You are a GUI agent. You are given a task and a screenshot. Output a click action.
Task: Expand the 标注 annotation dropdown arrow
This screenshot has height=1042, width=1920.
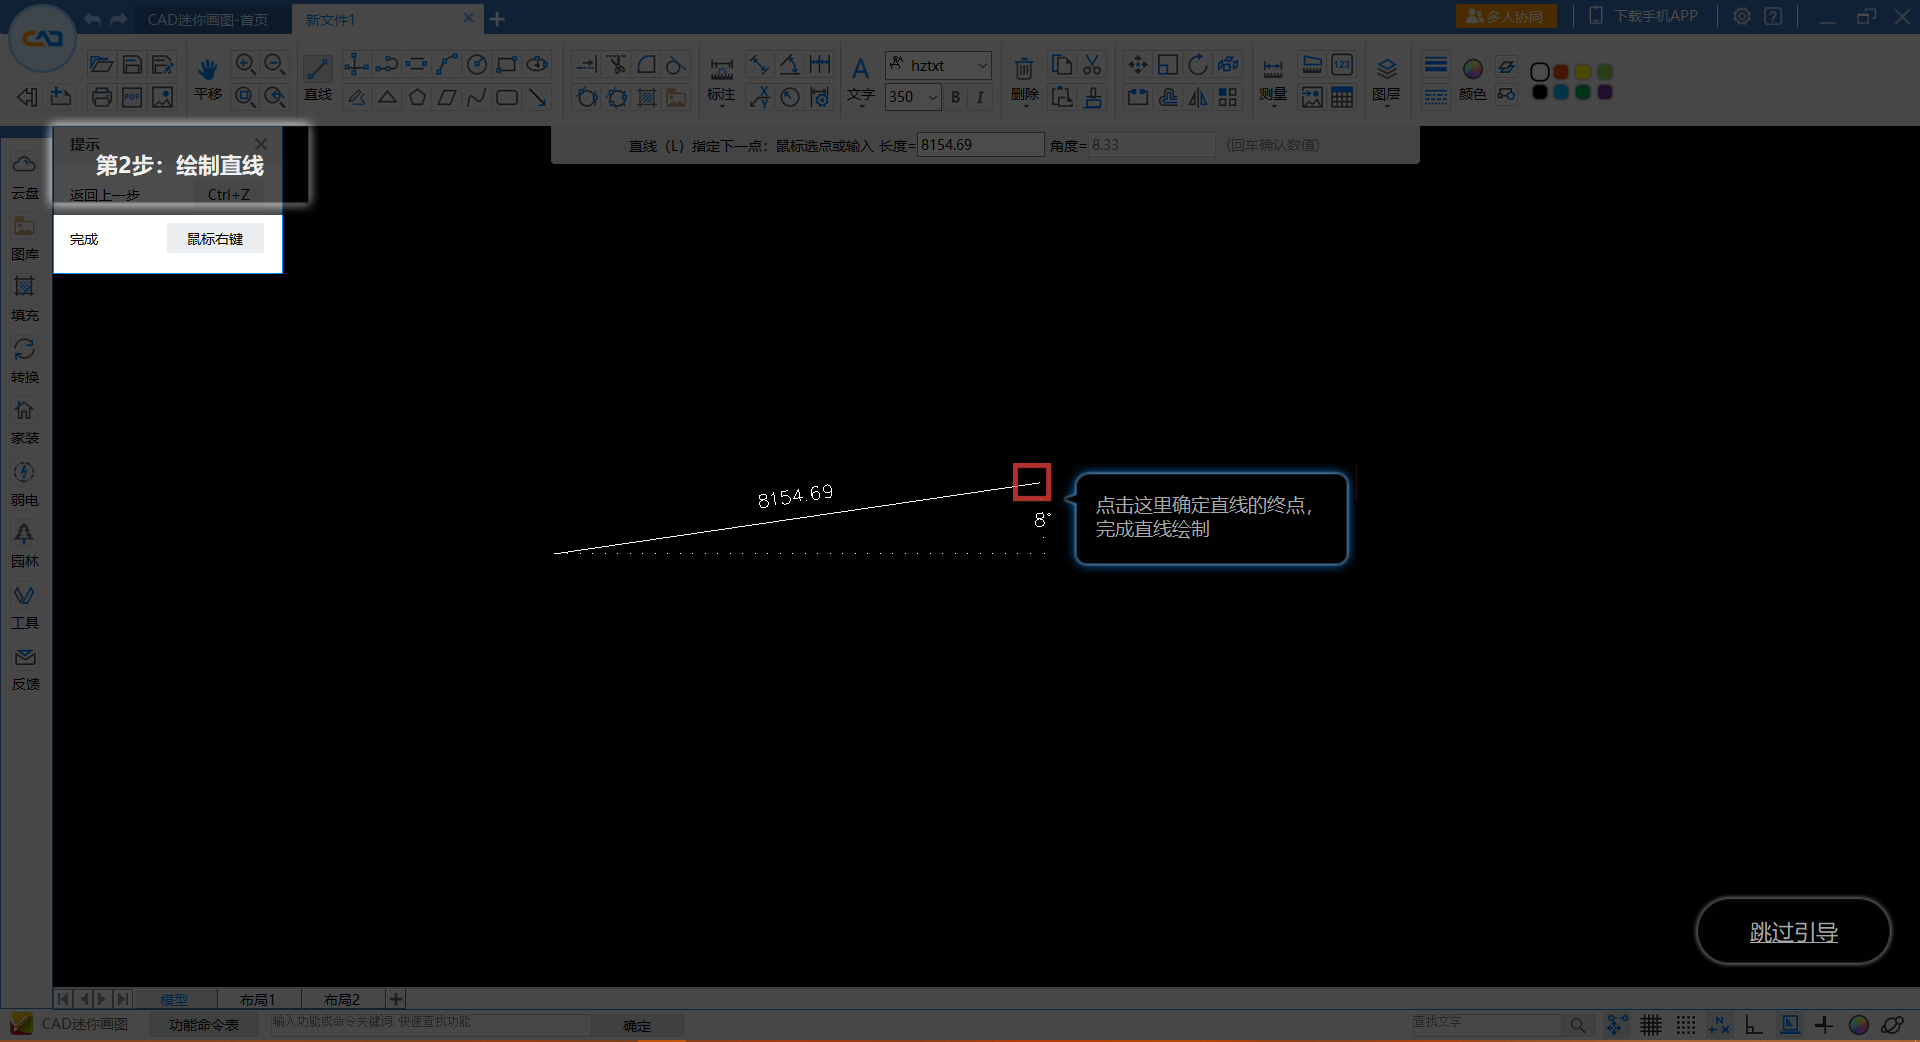(x=721, y=106)
